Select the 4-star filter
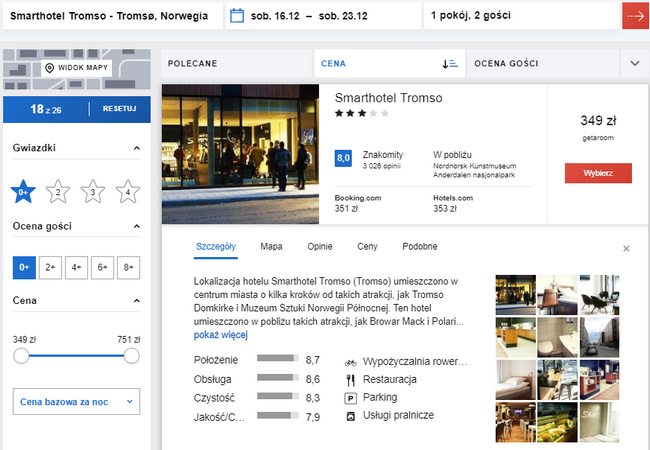 click(127, 191)
